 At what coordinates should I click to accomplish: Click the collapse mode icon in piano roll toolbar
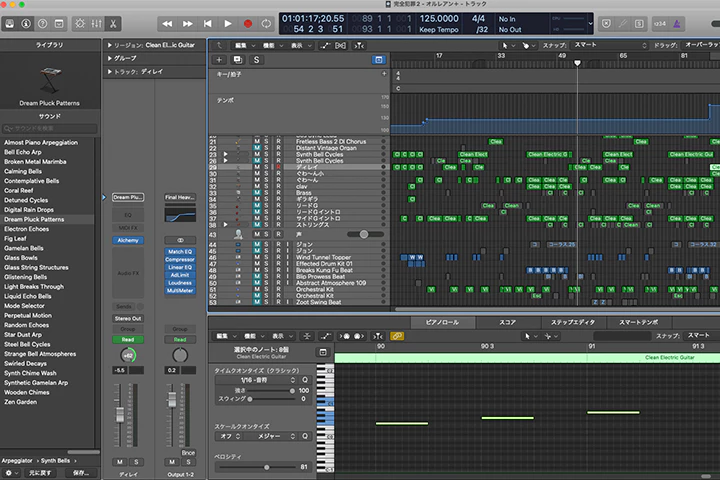(307, 336)
